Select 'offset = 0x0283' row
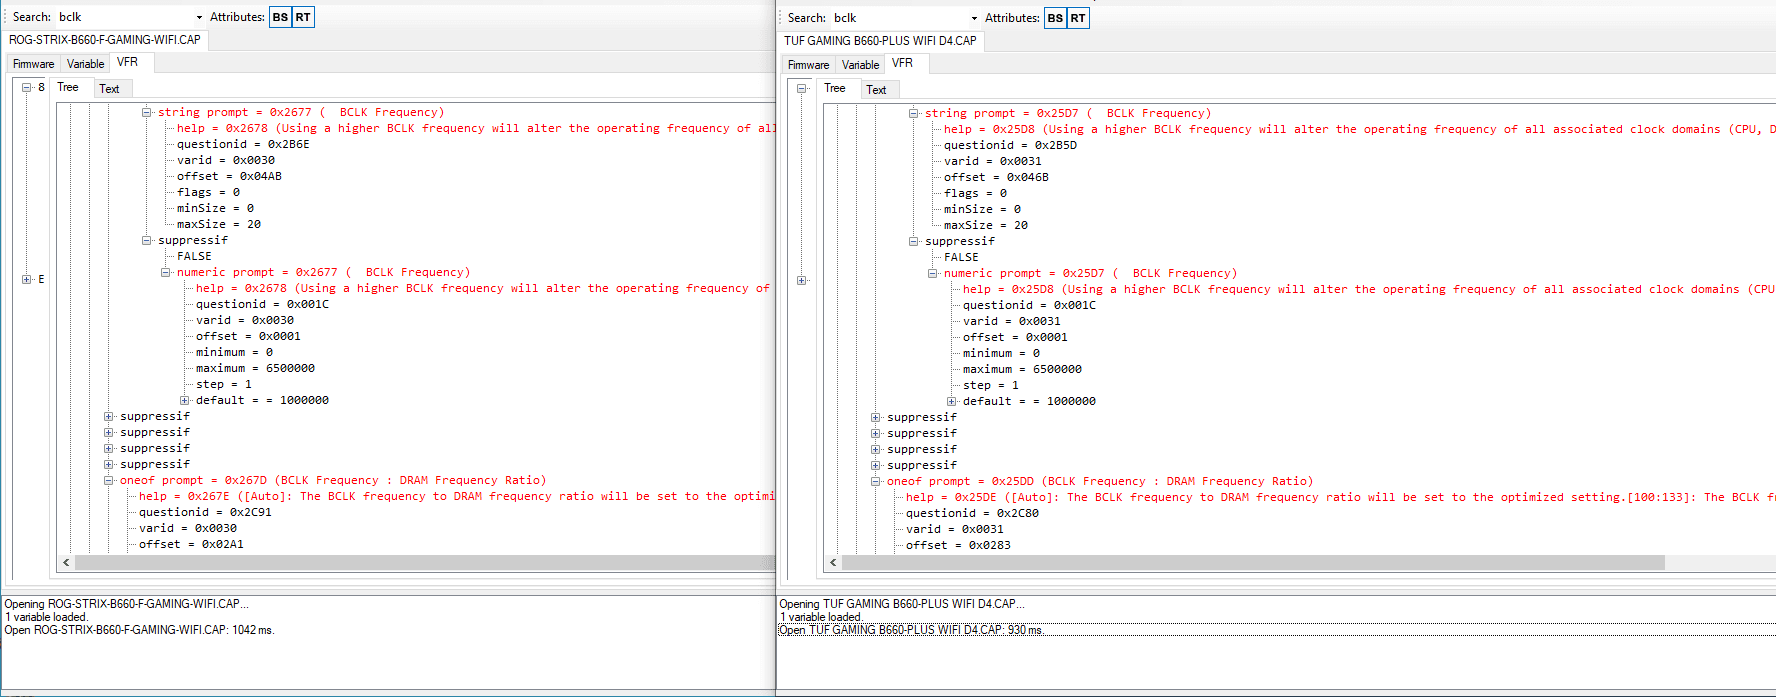The image size is (1776, 697). 958,545
